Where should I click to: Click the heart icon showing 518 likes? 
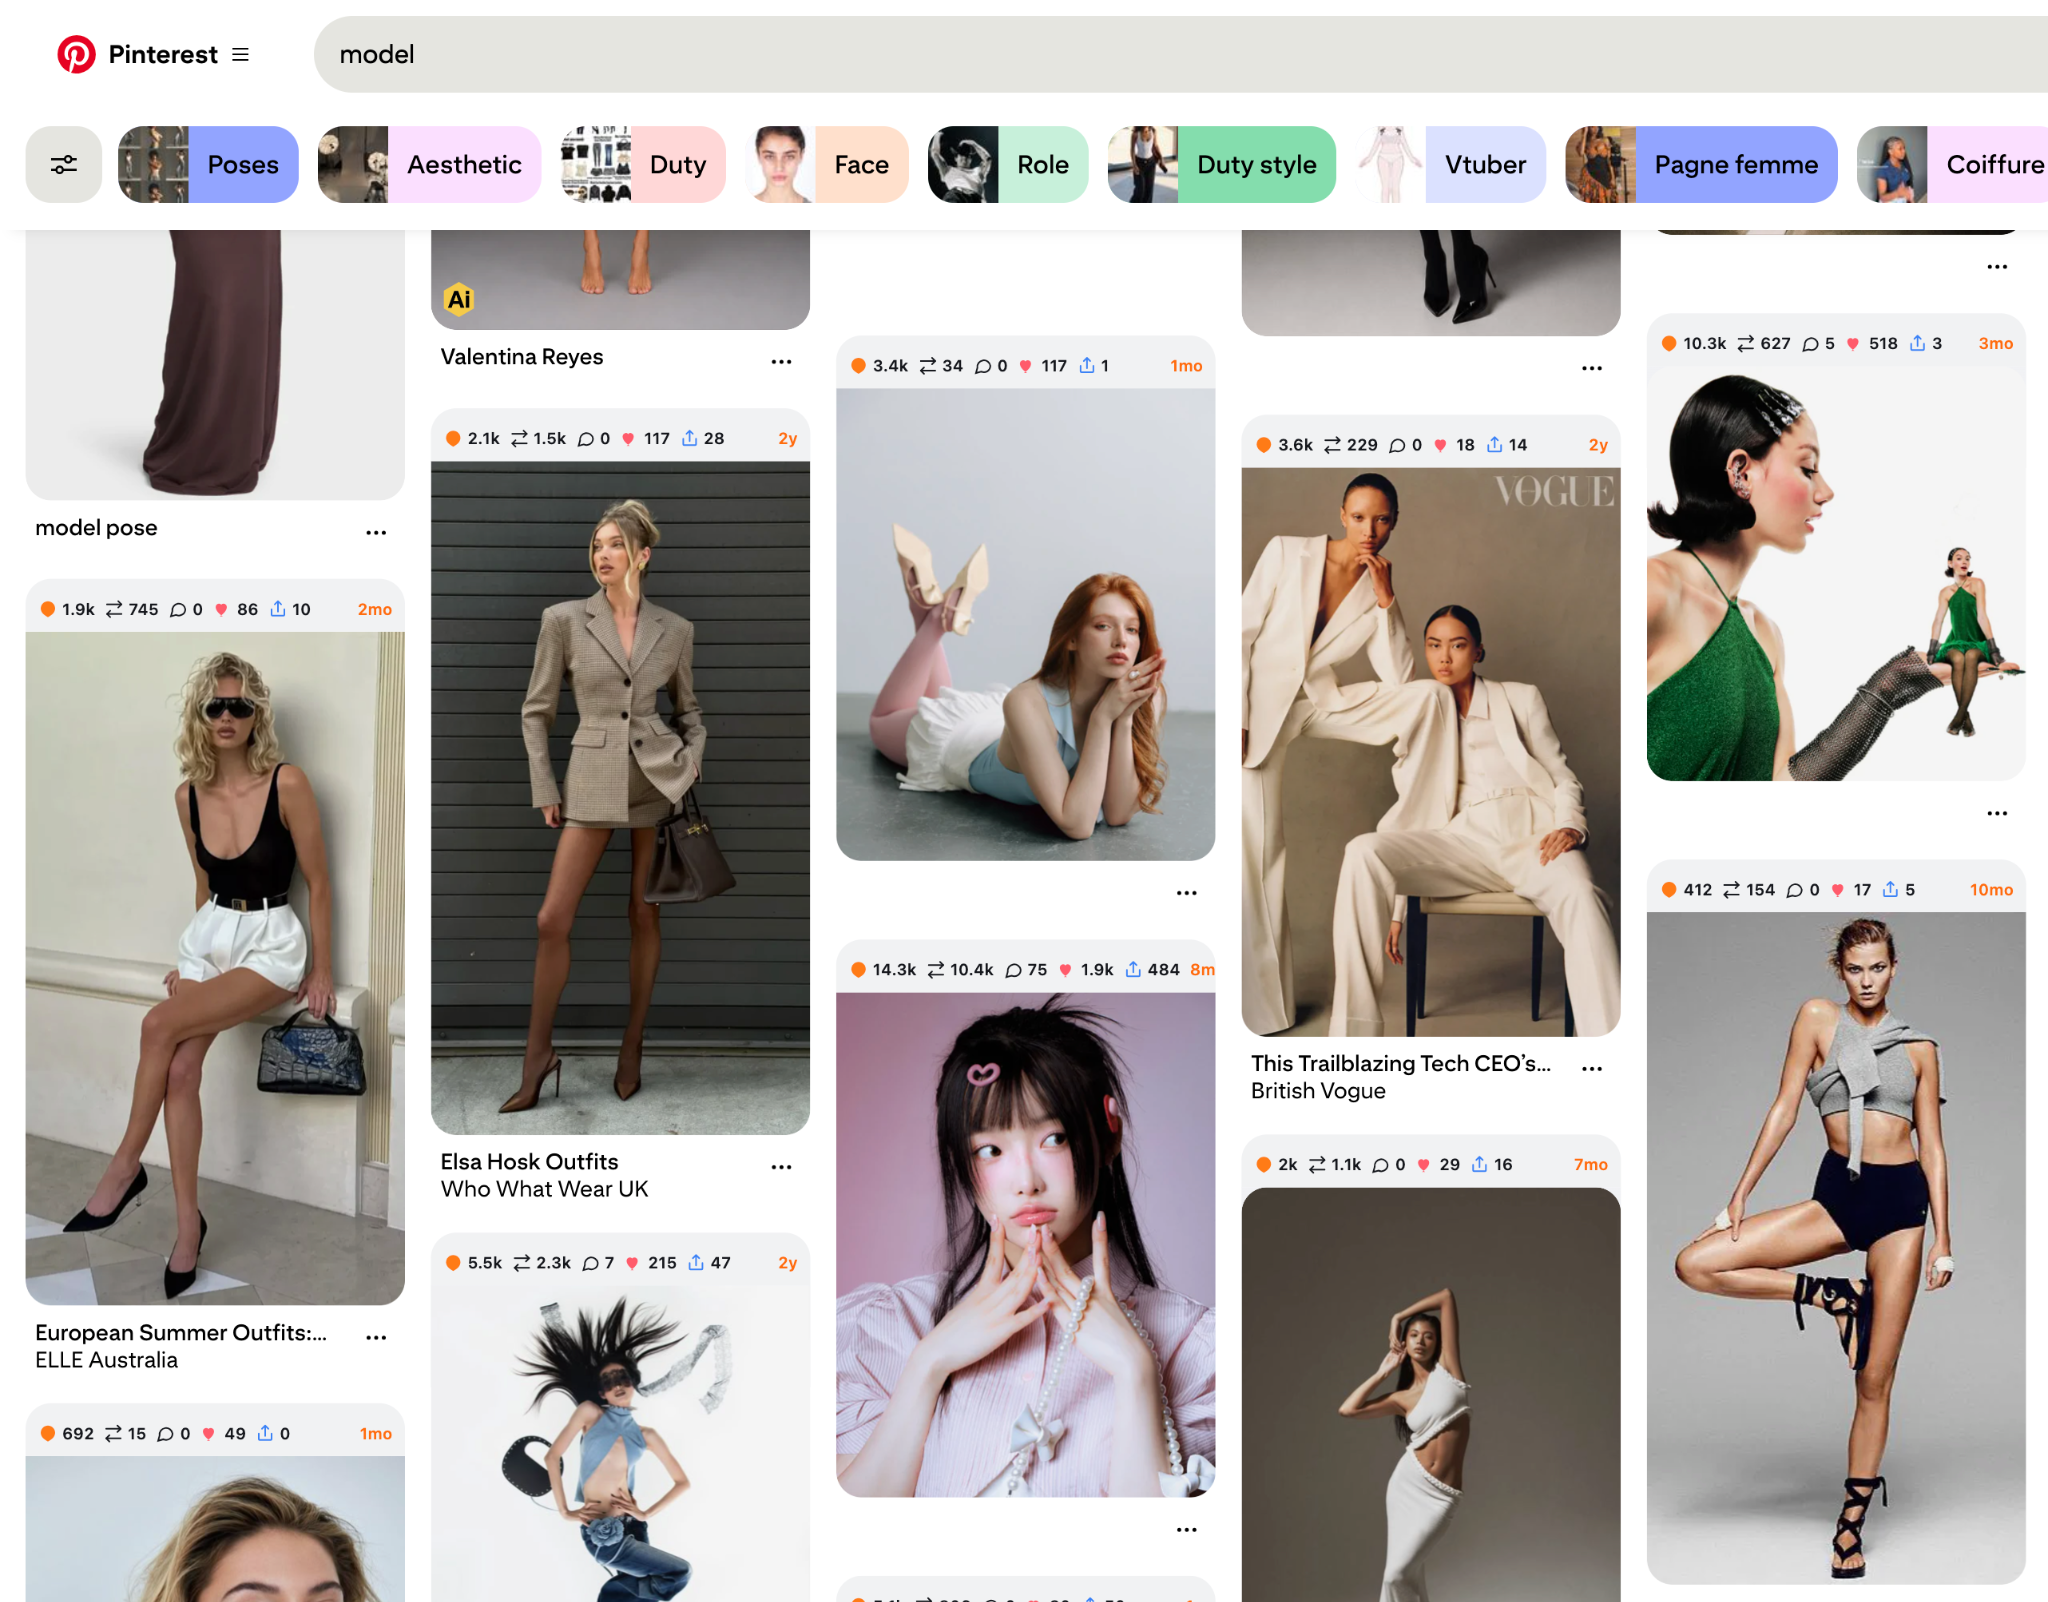[1852, 344]
